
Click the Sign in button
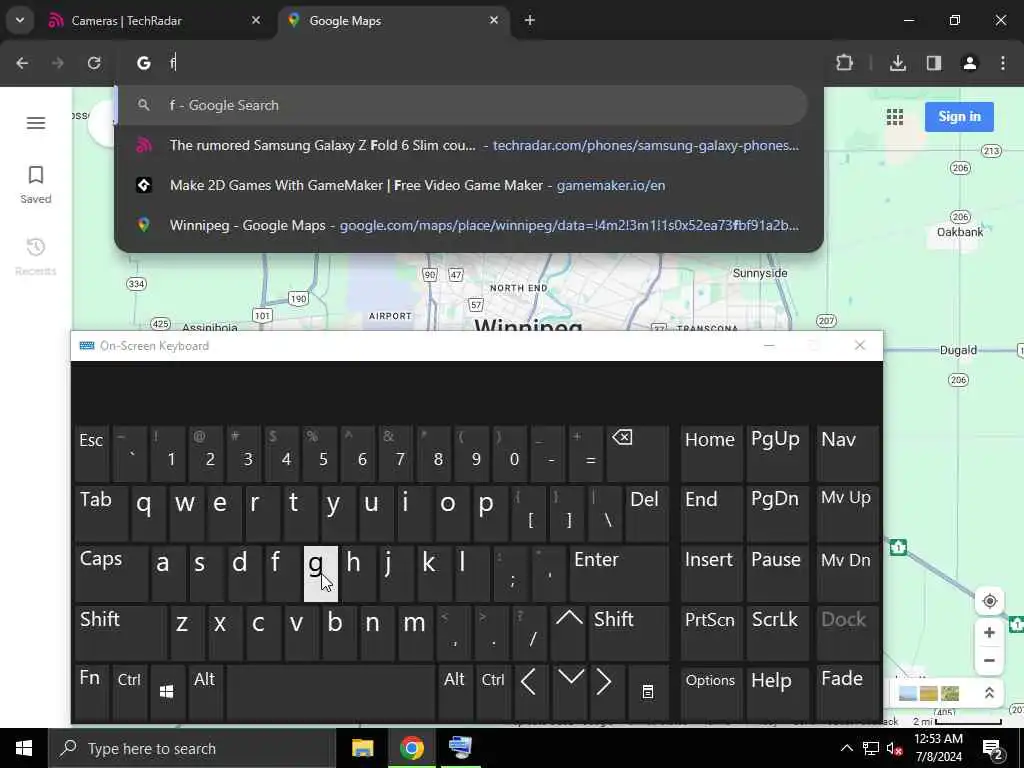tap(959, 117)
